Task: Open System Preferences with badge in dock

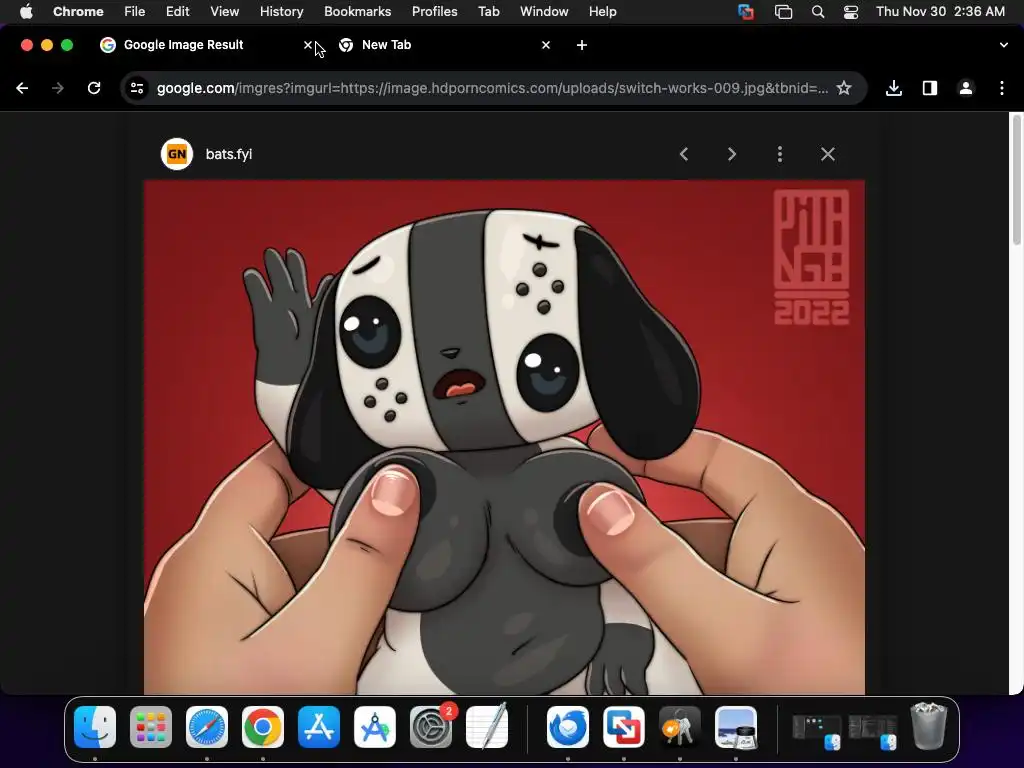Action: [x=431, y=727]
